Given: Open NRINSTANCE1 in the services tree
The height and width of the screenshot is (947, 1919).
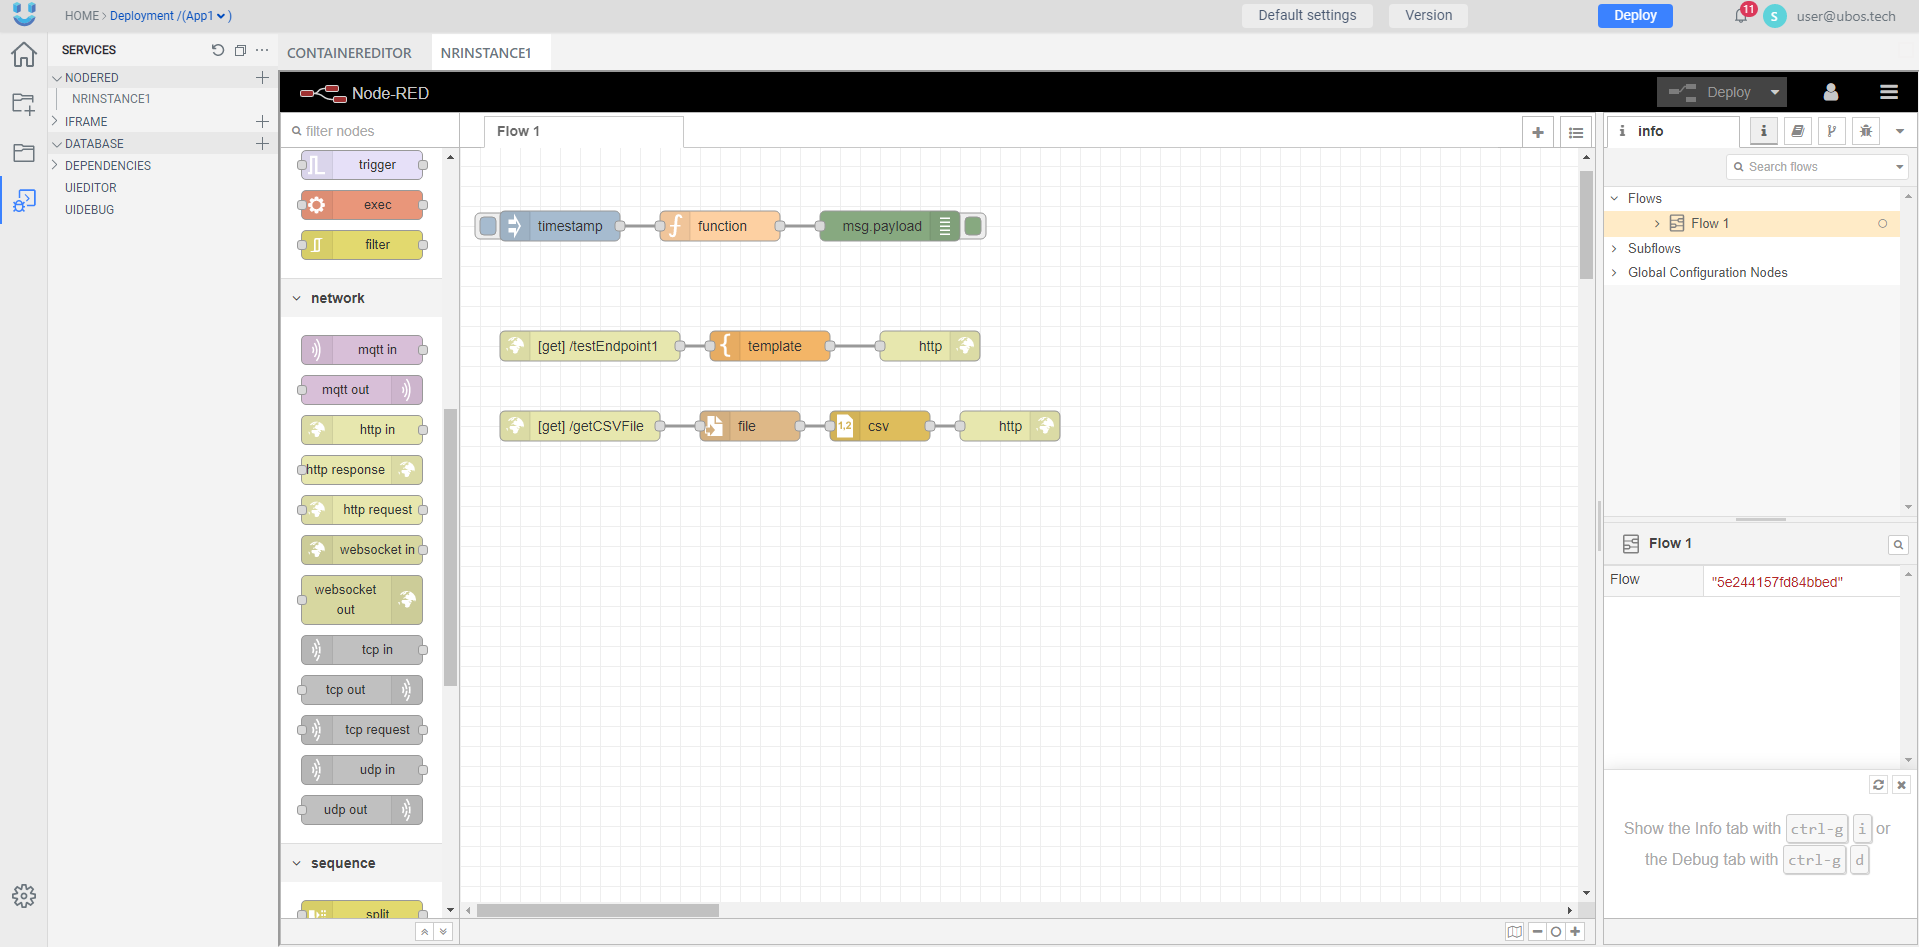Looking at the screenshot, I should pyautogui.click(x=111, y=99).
